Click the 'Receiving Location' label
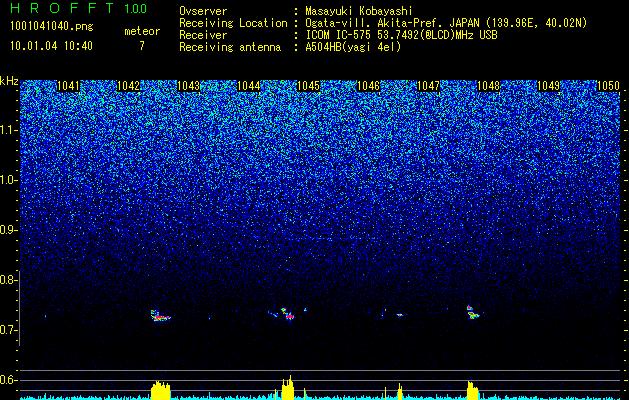The image size is (629, 400). pos(233,23)
